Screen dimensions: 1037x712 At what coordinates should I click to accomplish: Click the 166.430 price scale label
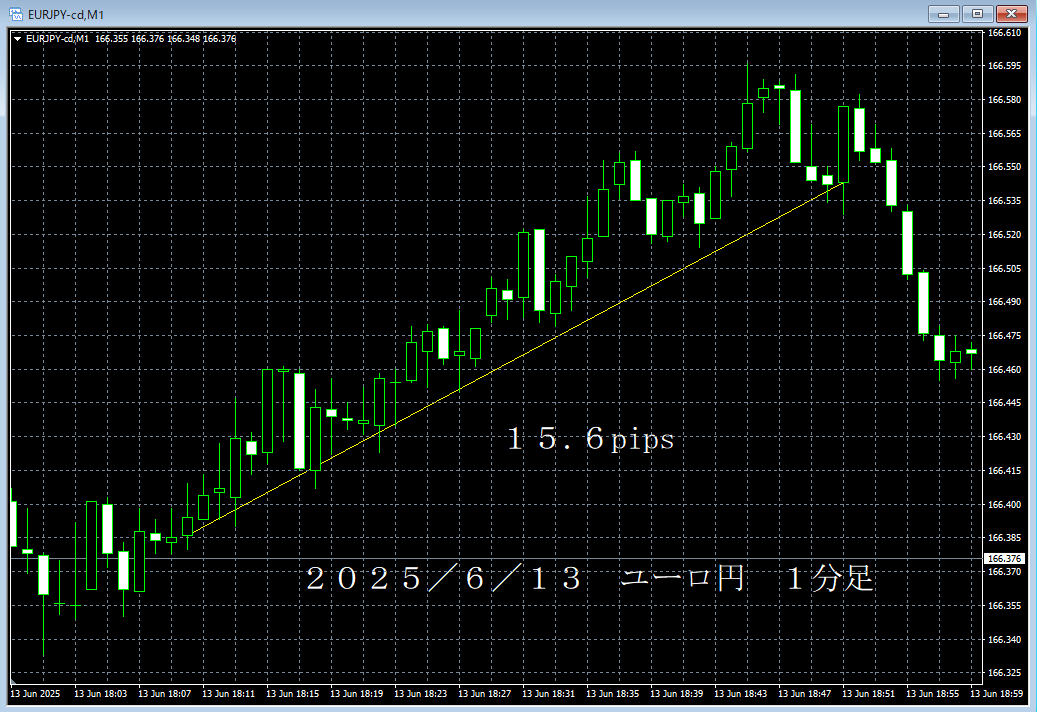1004,437
